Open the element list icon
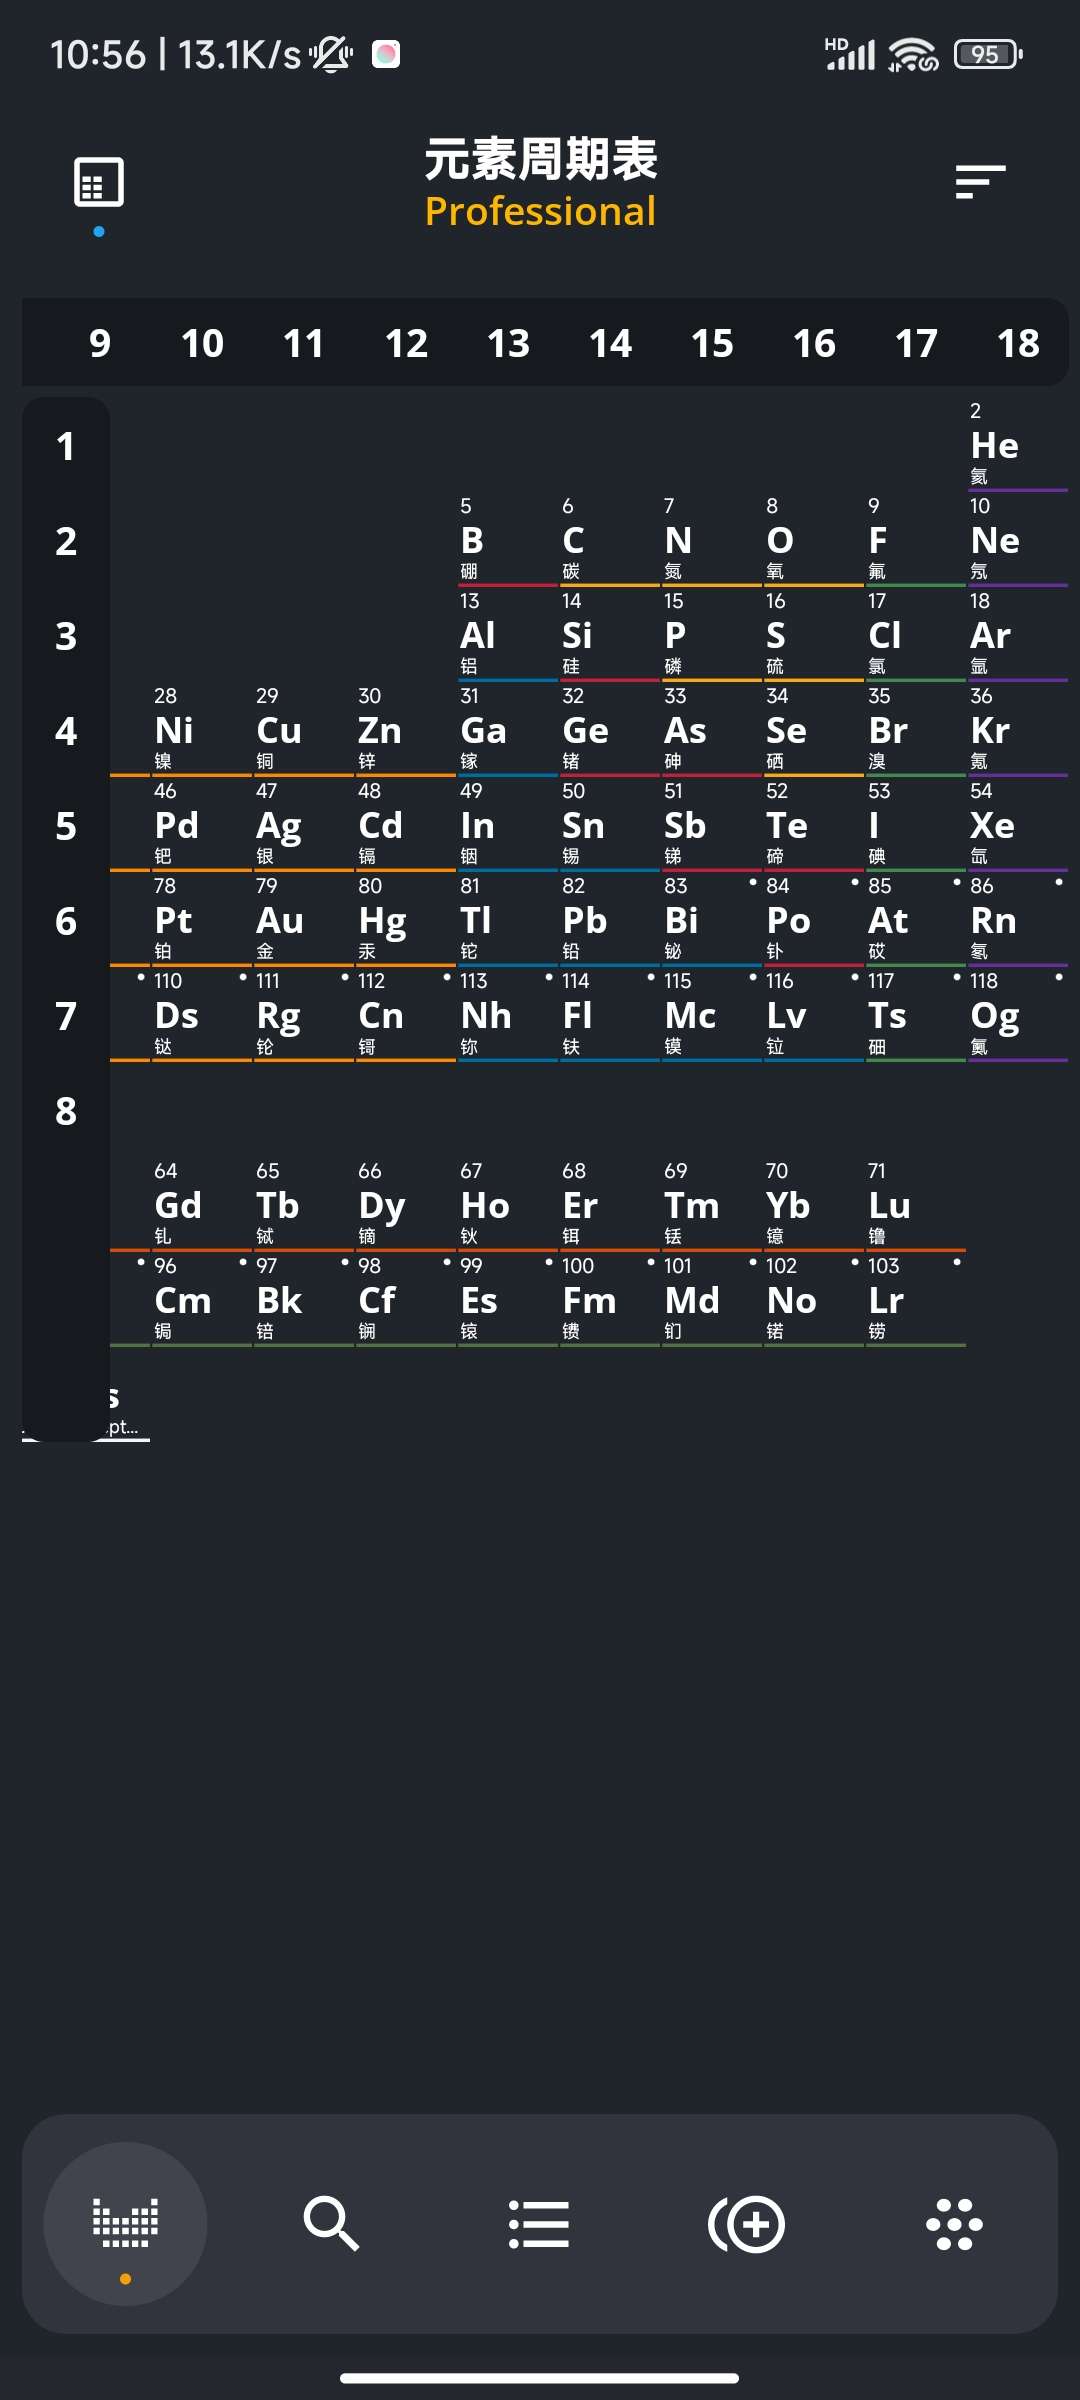The width and height of the screenshot is (1080, 2400). tap(539, 2224)
